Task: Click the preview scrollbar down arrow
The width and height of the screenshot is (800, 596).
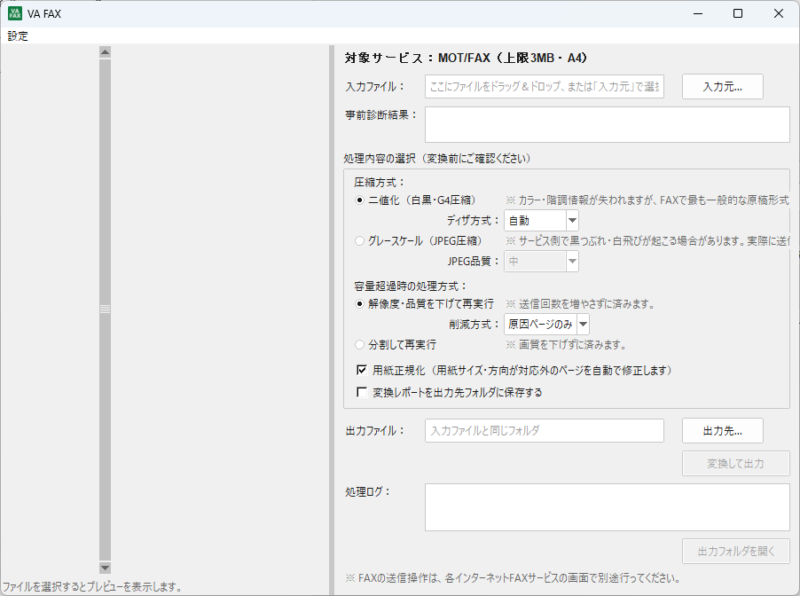Action: [x=105, y=567]
